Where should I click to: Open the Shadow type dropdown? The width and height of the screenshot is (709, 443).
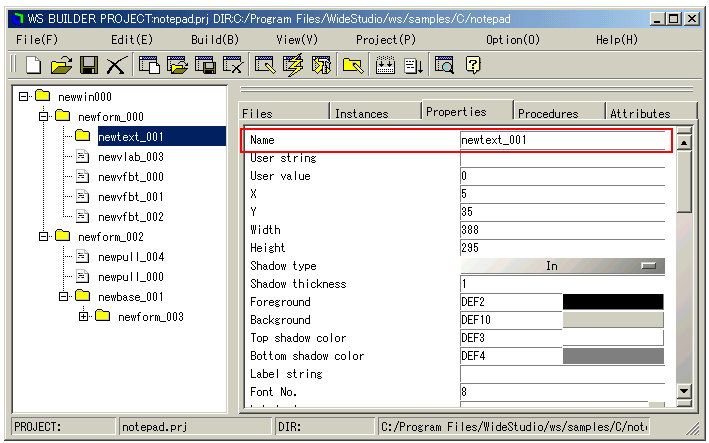[652, 266]
